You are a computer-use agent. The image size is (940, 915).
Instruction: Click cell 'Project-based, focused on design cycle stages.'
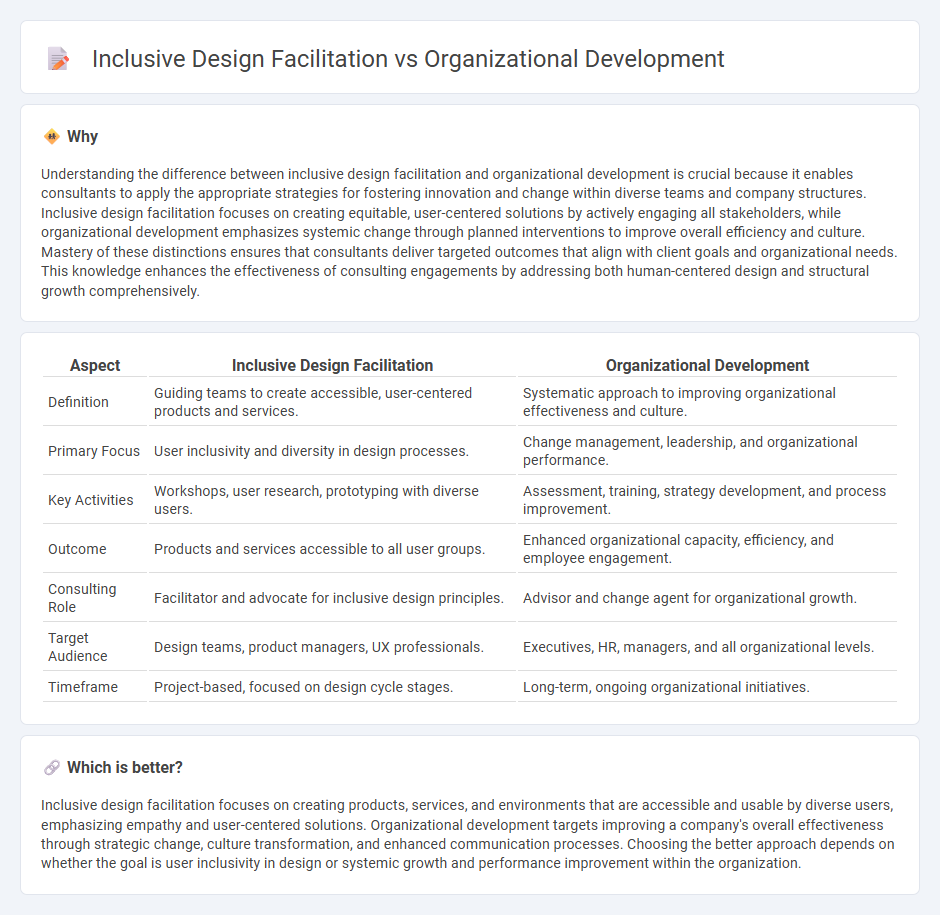332,687
